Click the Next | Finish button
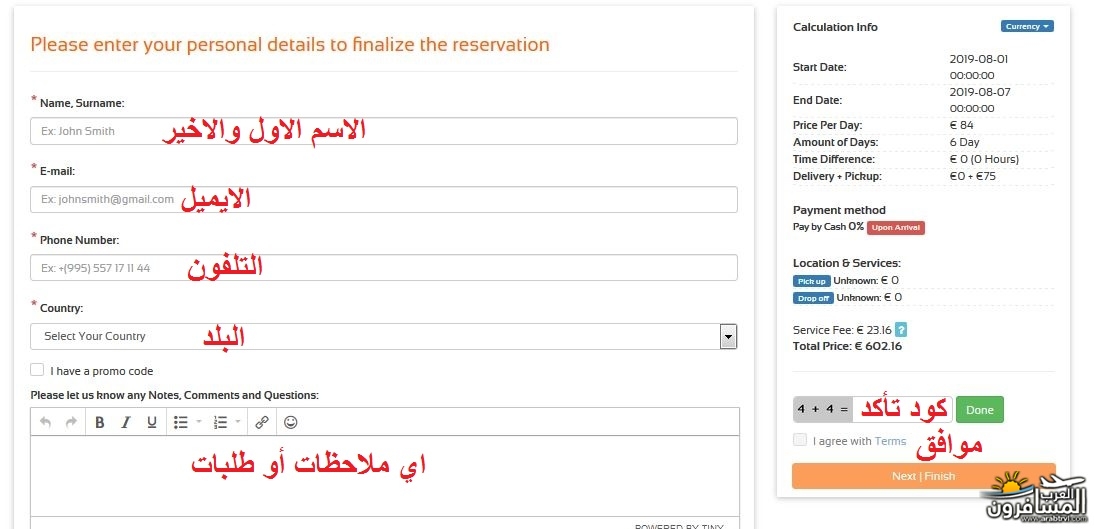 923,476
